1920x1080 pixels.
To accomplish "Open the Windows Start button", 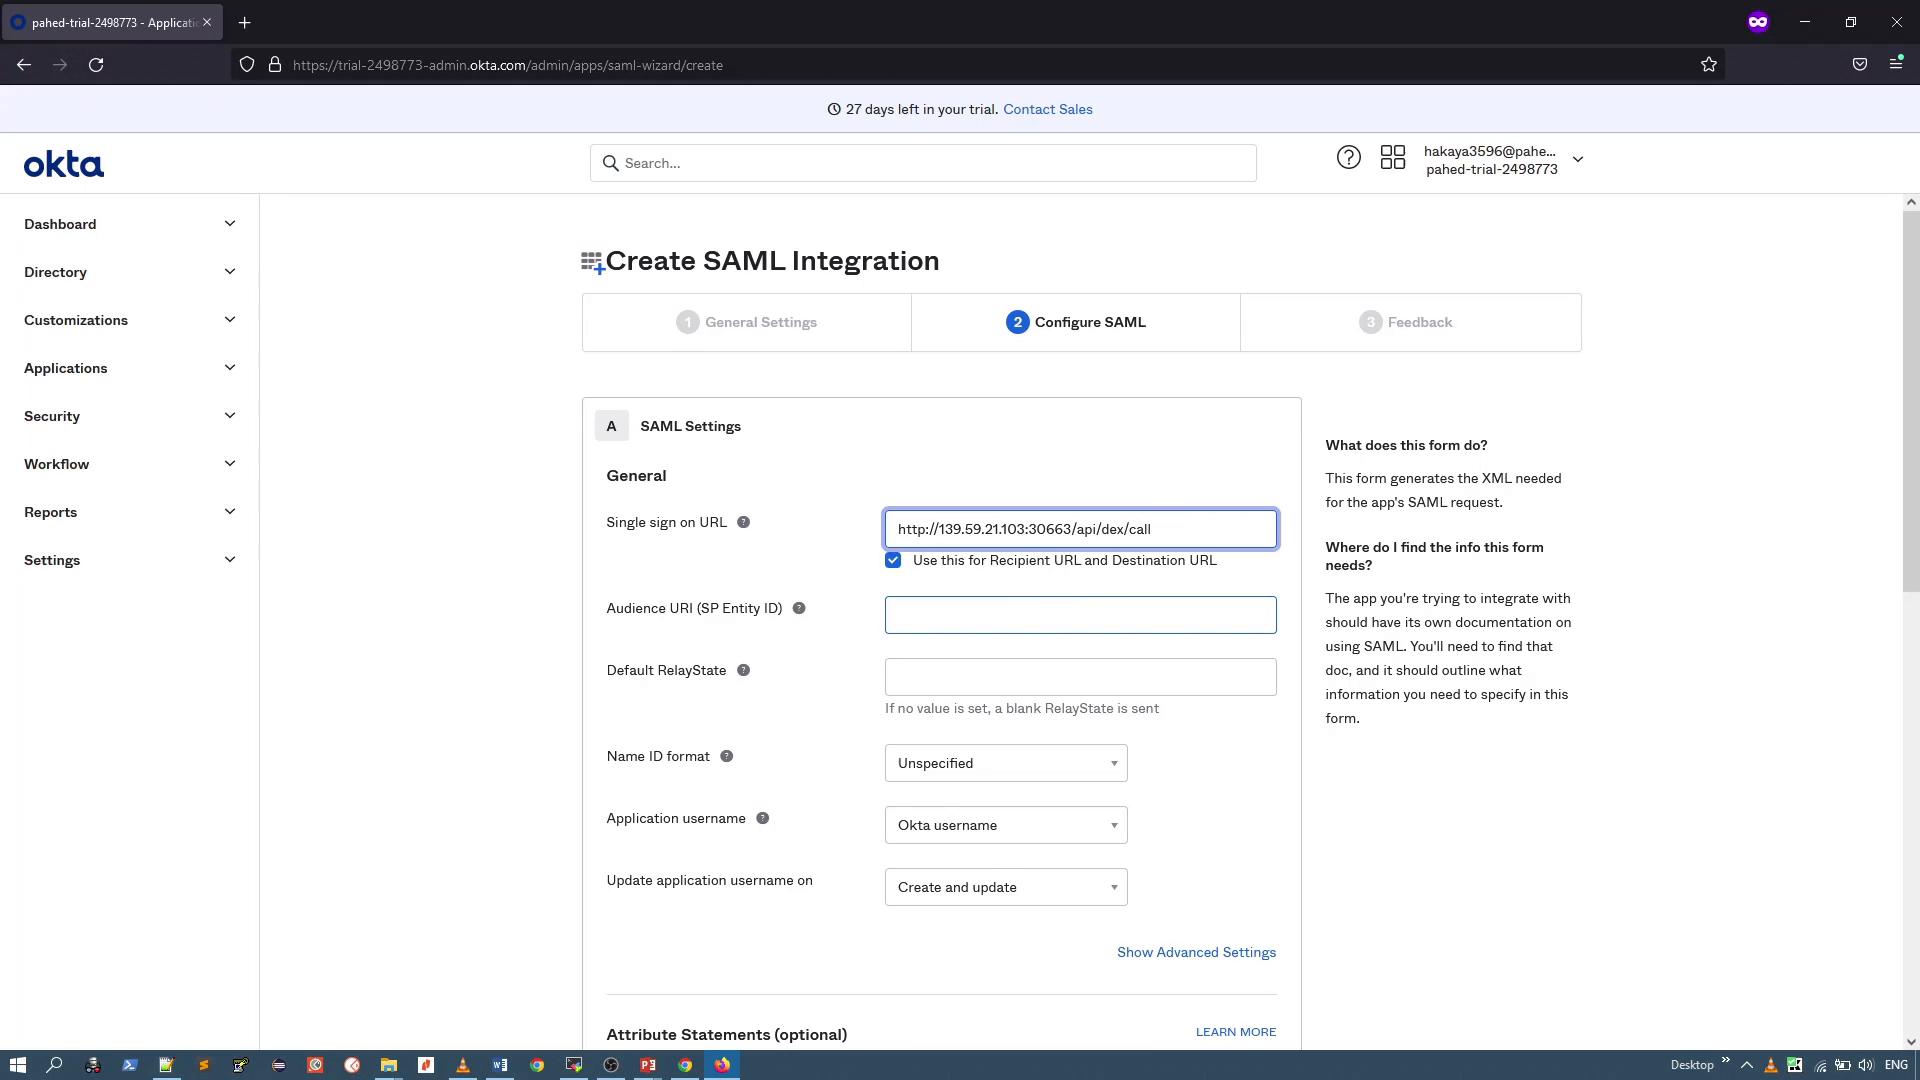I will 17,1065.
